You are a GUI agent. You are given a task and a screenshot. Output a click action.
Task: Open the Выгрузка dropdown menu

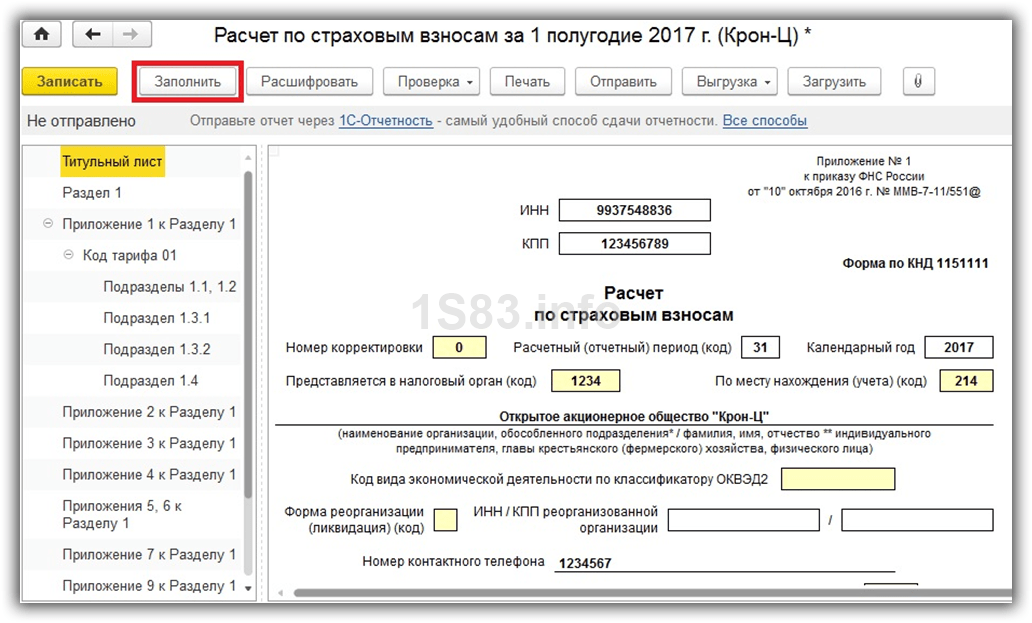(730, 82)
